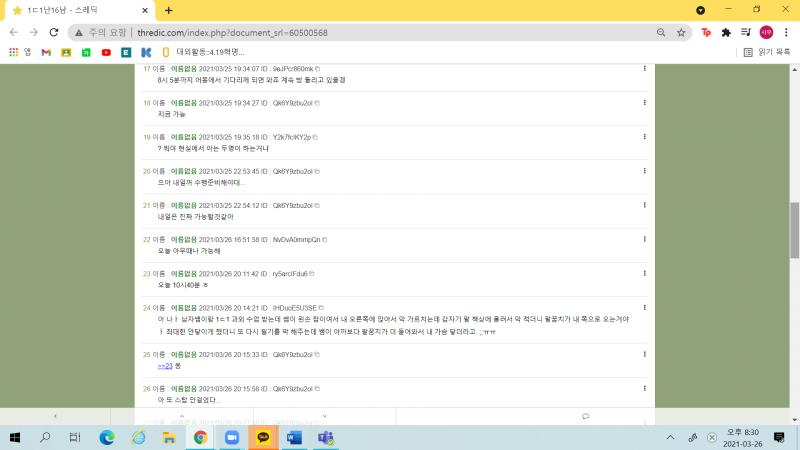
Task: Copy the ID icon on post 17
Action: [317, 68]
